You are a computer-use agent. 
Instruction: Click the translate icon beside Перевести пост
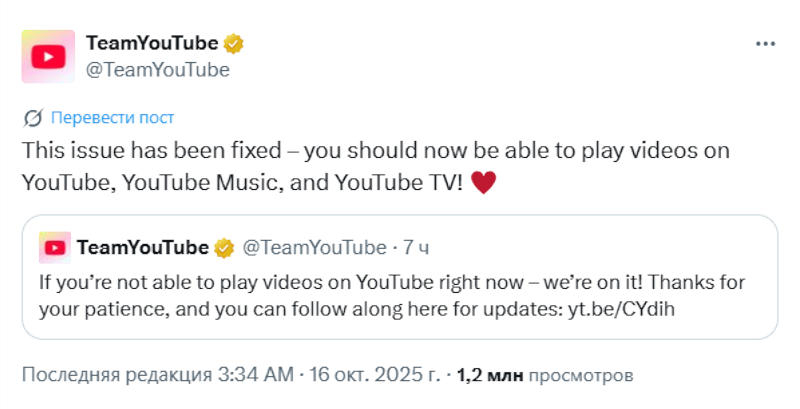(33, 118)
